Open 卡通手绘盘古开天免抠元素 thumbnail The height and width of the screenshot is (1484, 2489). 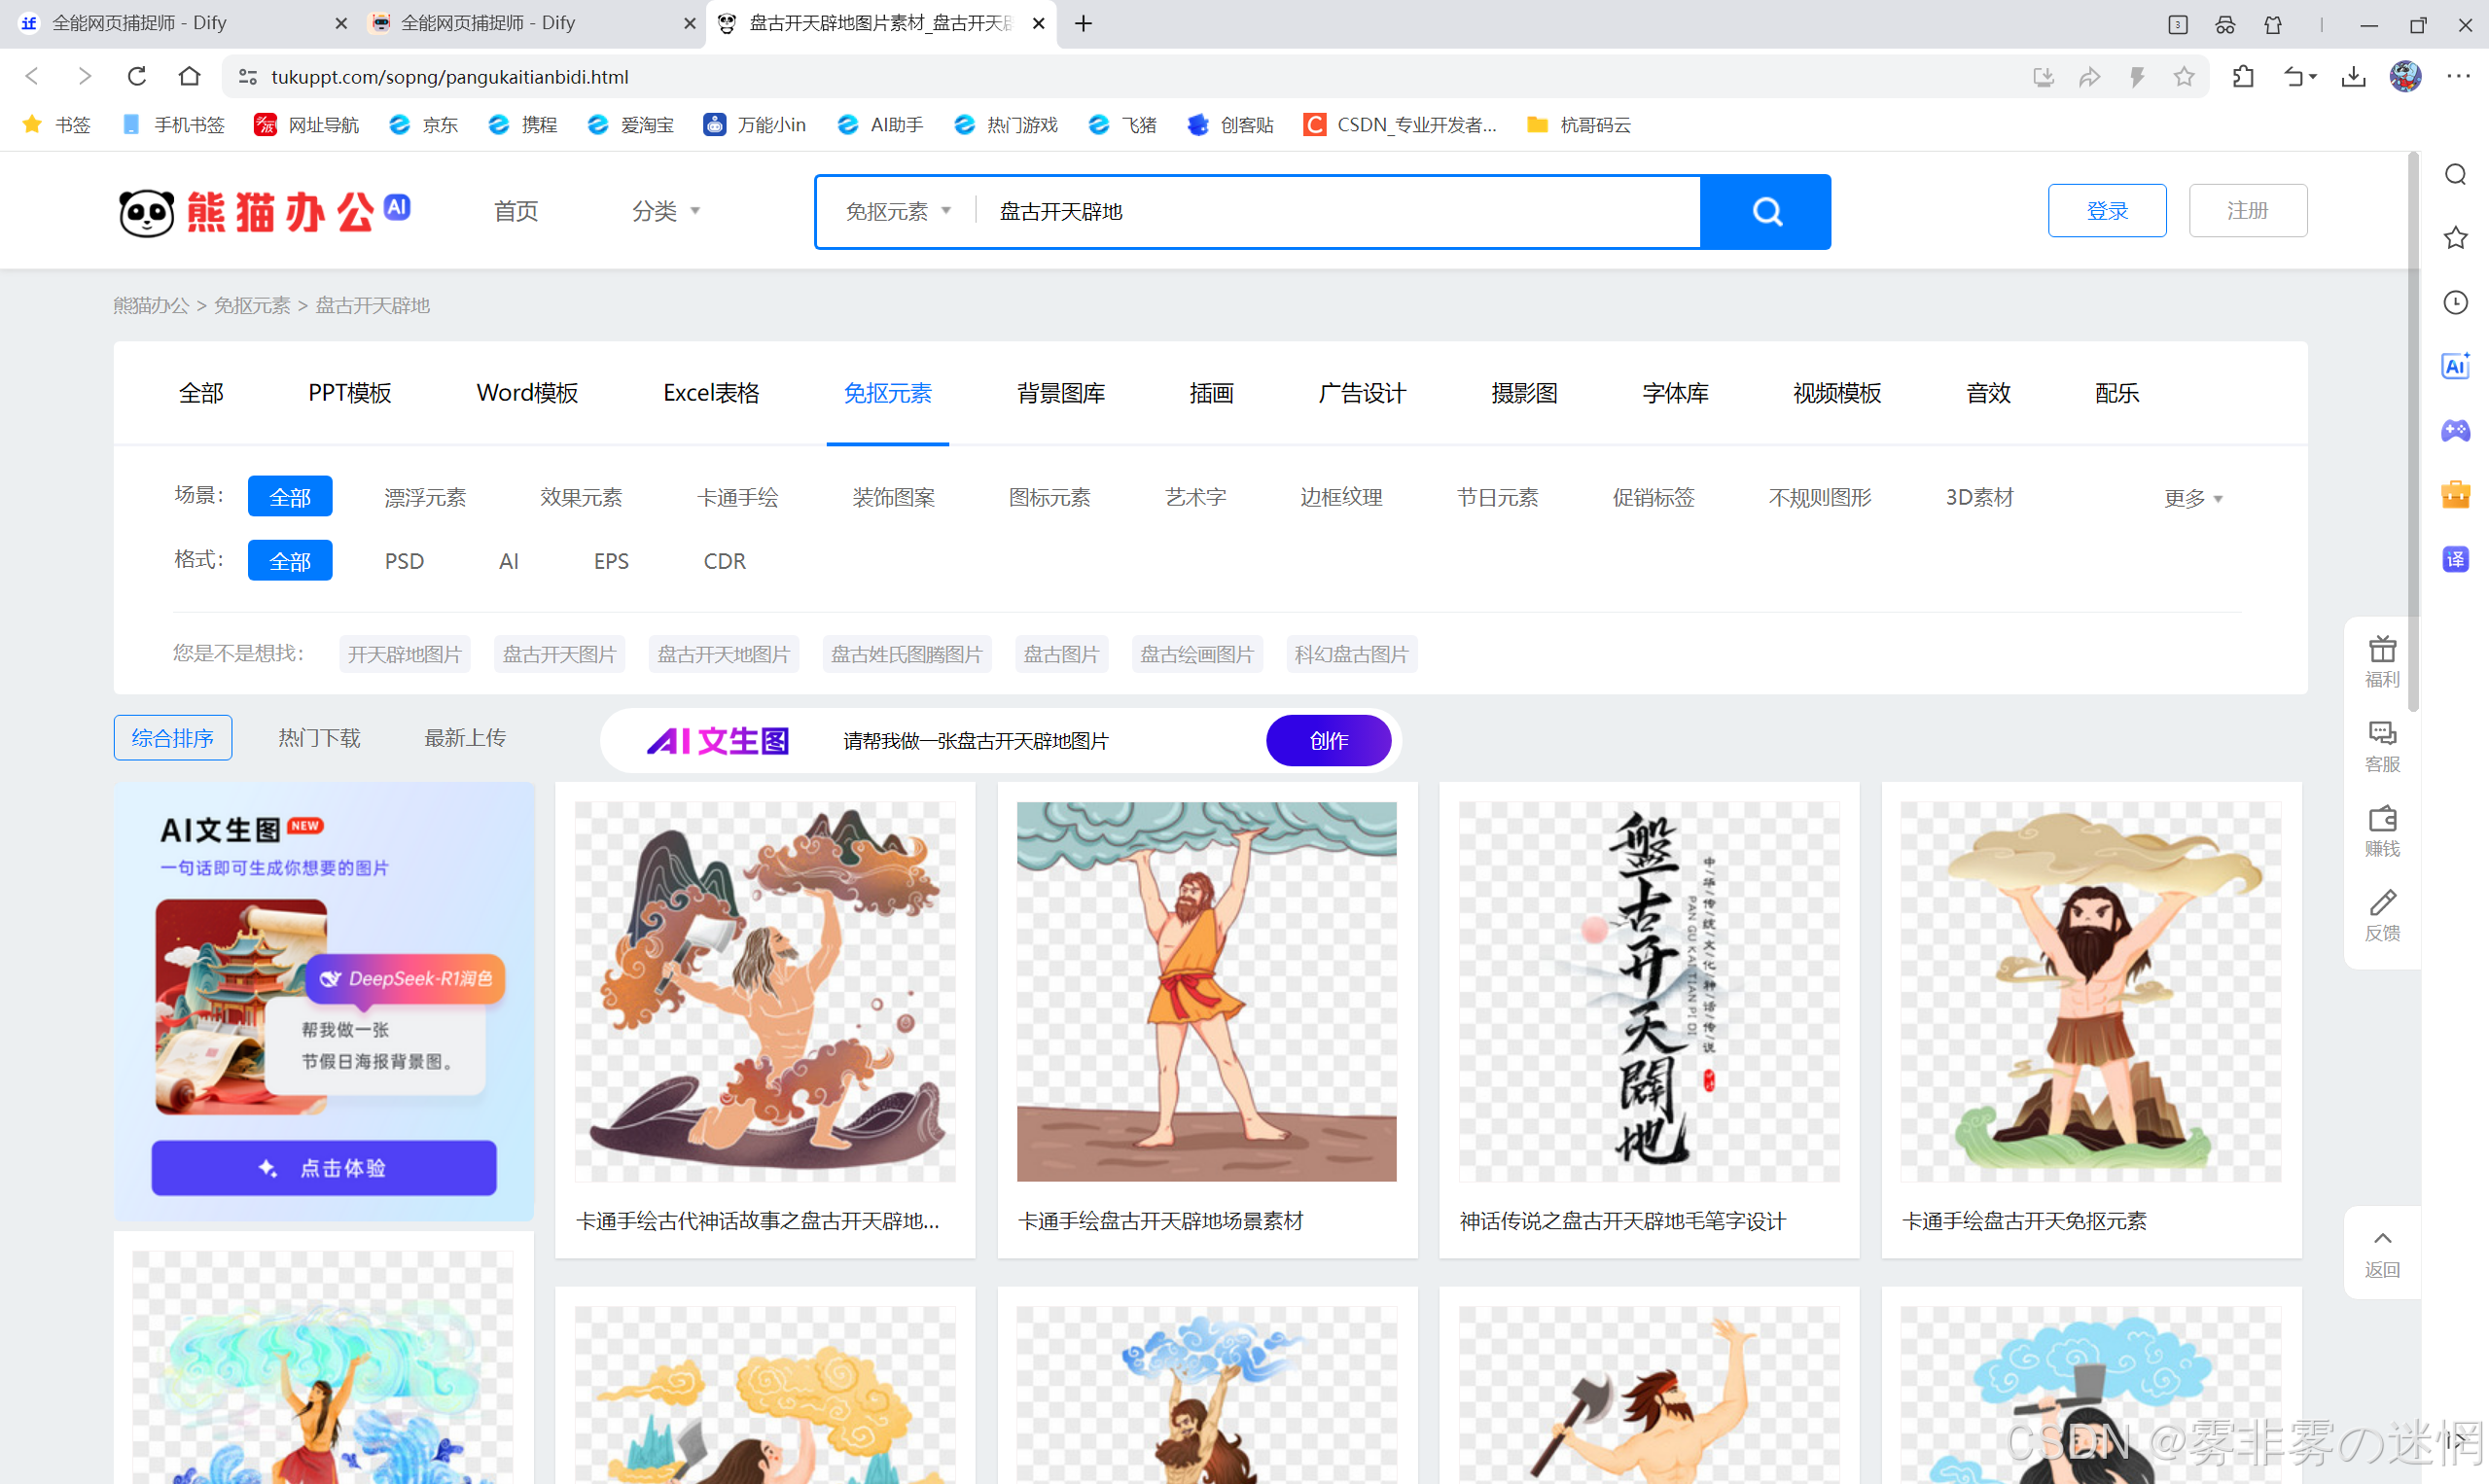(2091, 992)
